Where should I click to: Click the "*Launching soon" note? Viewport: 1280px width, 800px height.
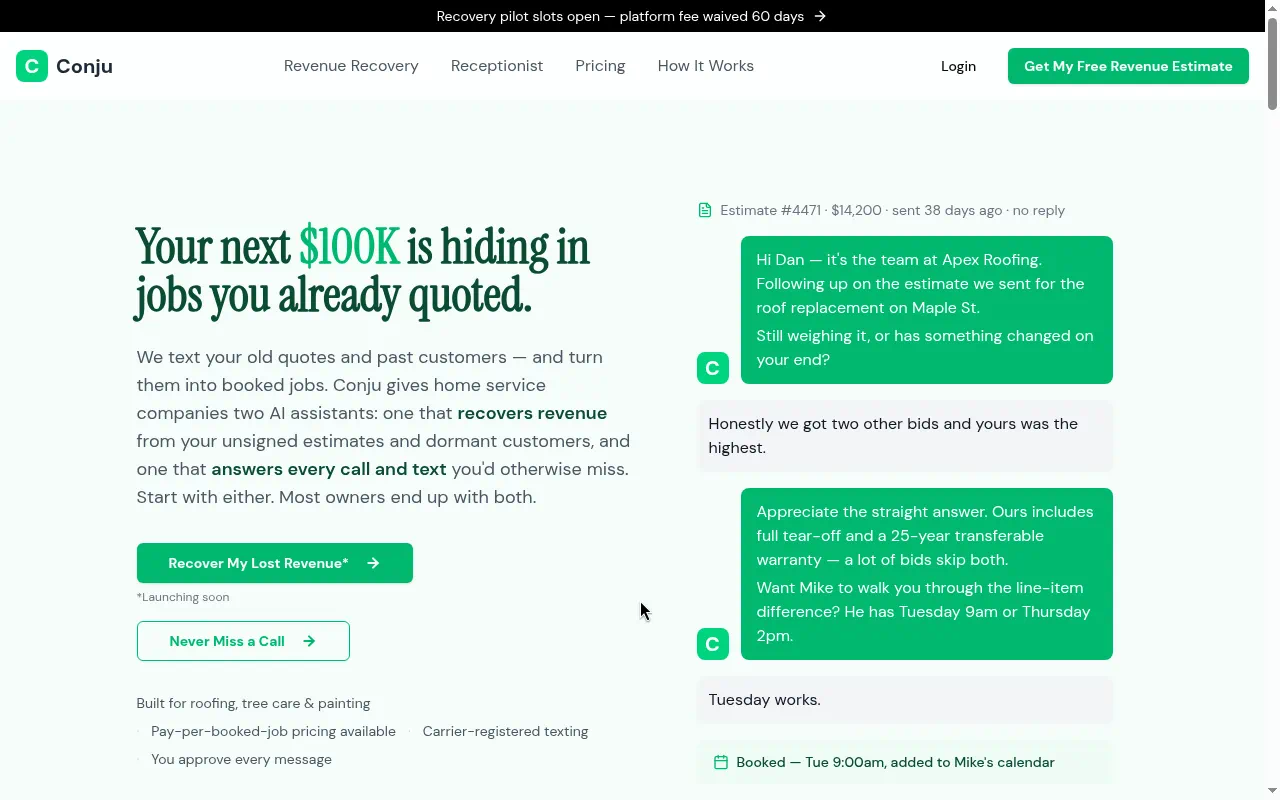183,597
